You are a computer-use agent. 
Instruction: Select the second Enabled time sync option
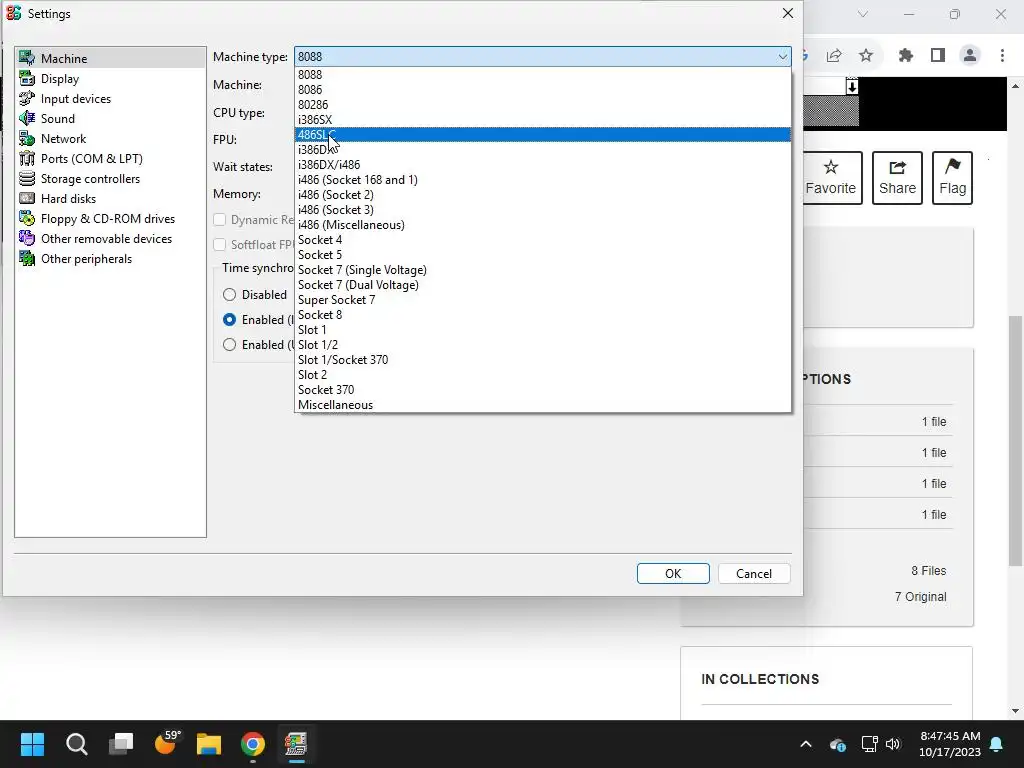pos(229,344)
